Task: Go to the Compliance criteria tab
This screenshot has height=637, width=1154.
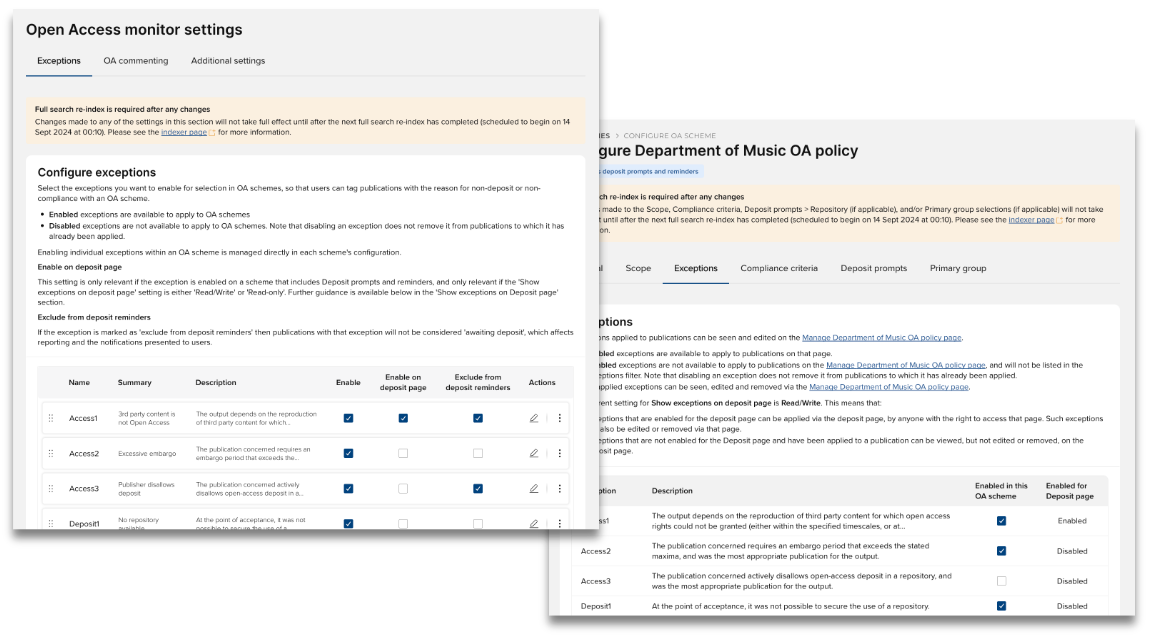Action: tap(778, 268)
